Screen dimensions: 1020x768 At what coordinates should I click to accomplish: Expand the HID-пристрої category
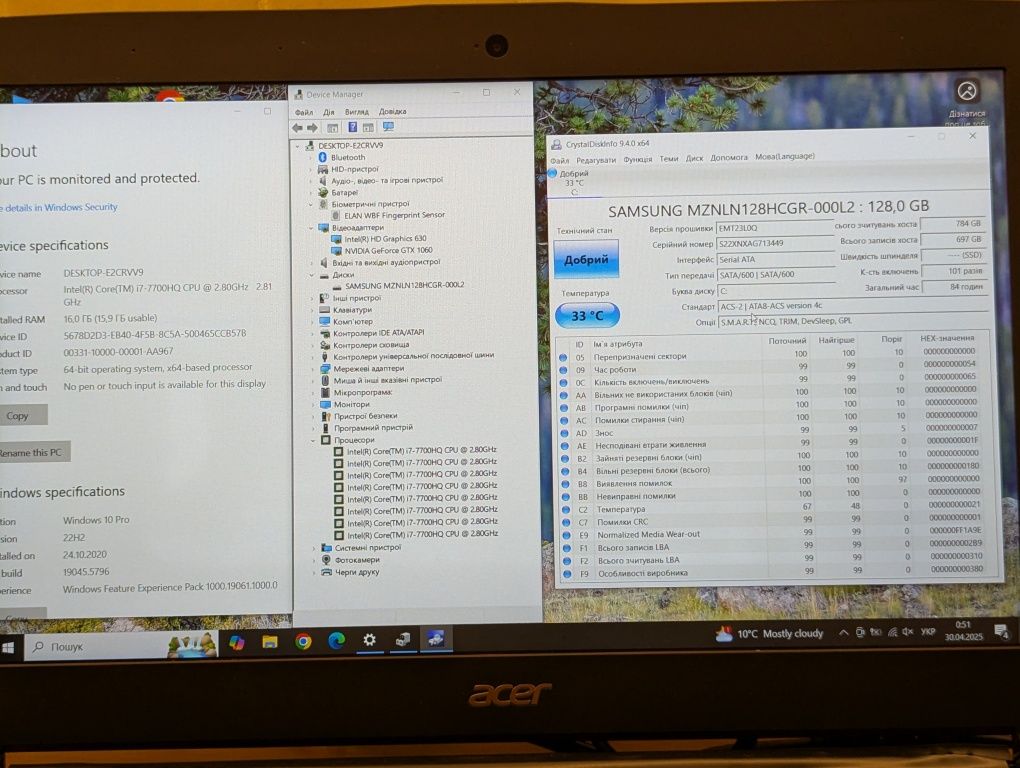[x=311, y=168]
